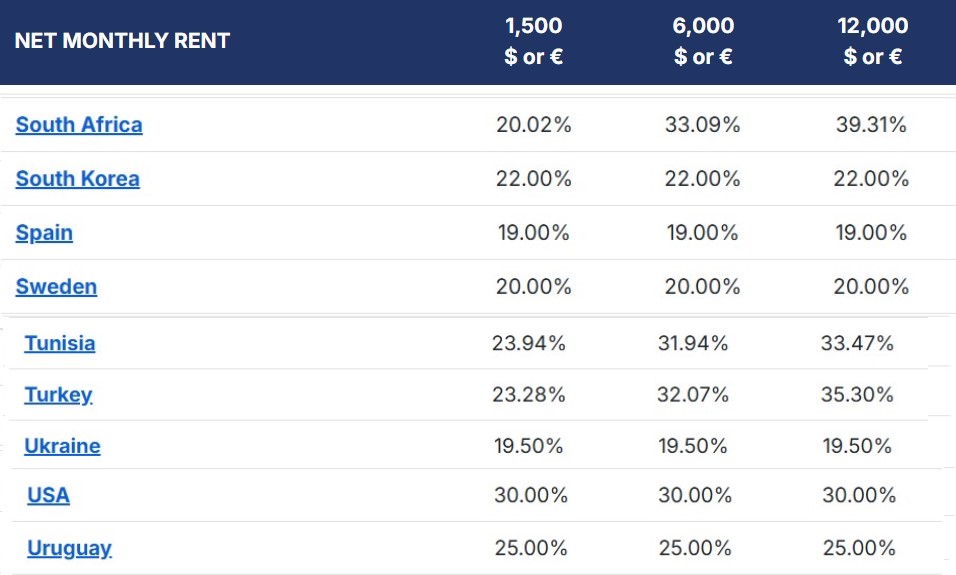This screenshot has height=575, width=956.
Task: Open the Spain rental tax page
Action: coord(44,233)
